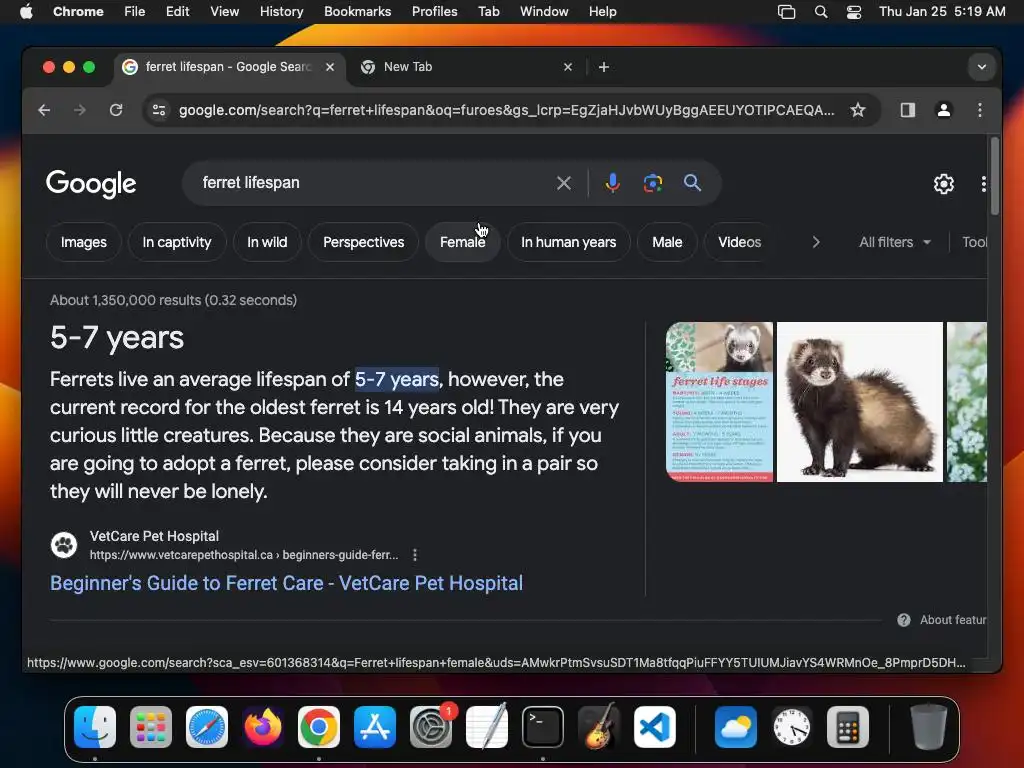The width and height of the screenshot is (1024, 768).
Task: Open Launchpad from the dock
Action: (x=151, y=727)
